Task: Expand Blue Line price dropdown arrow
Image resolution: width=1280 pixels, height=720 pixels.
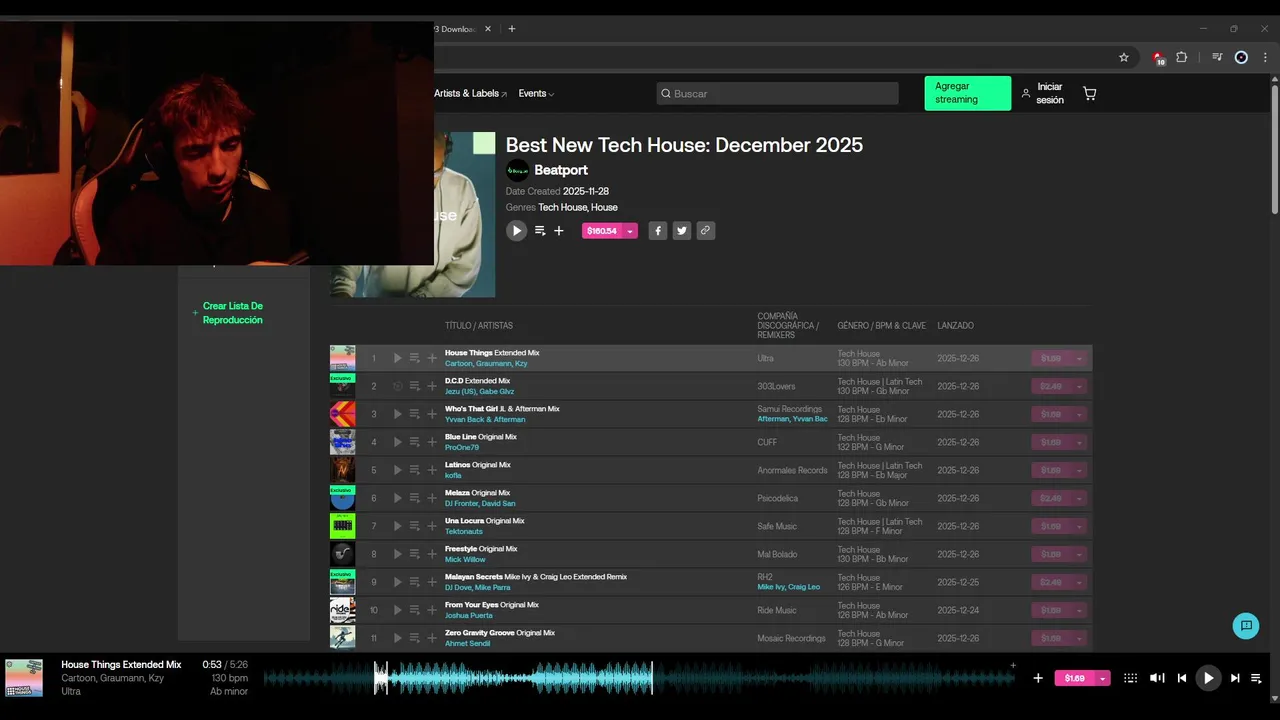Action: point(1079,442)
